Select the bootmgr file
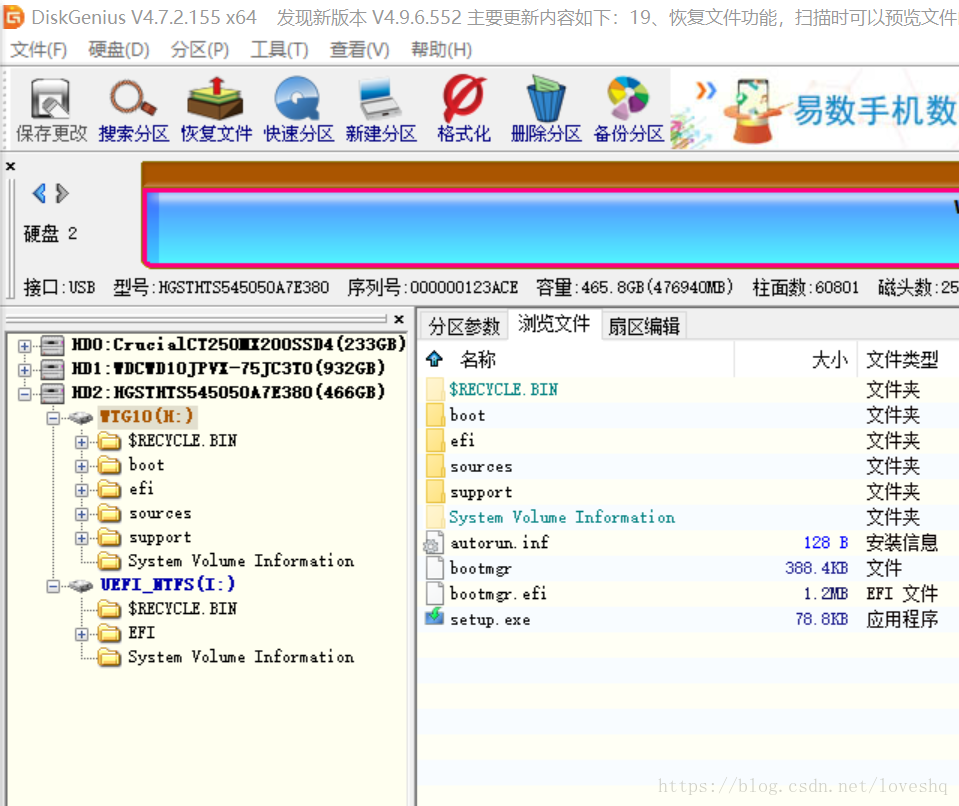The image size is (959, 806). point(481,568)
